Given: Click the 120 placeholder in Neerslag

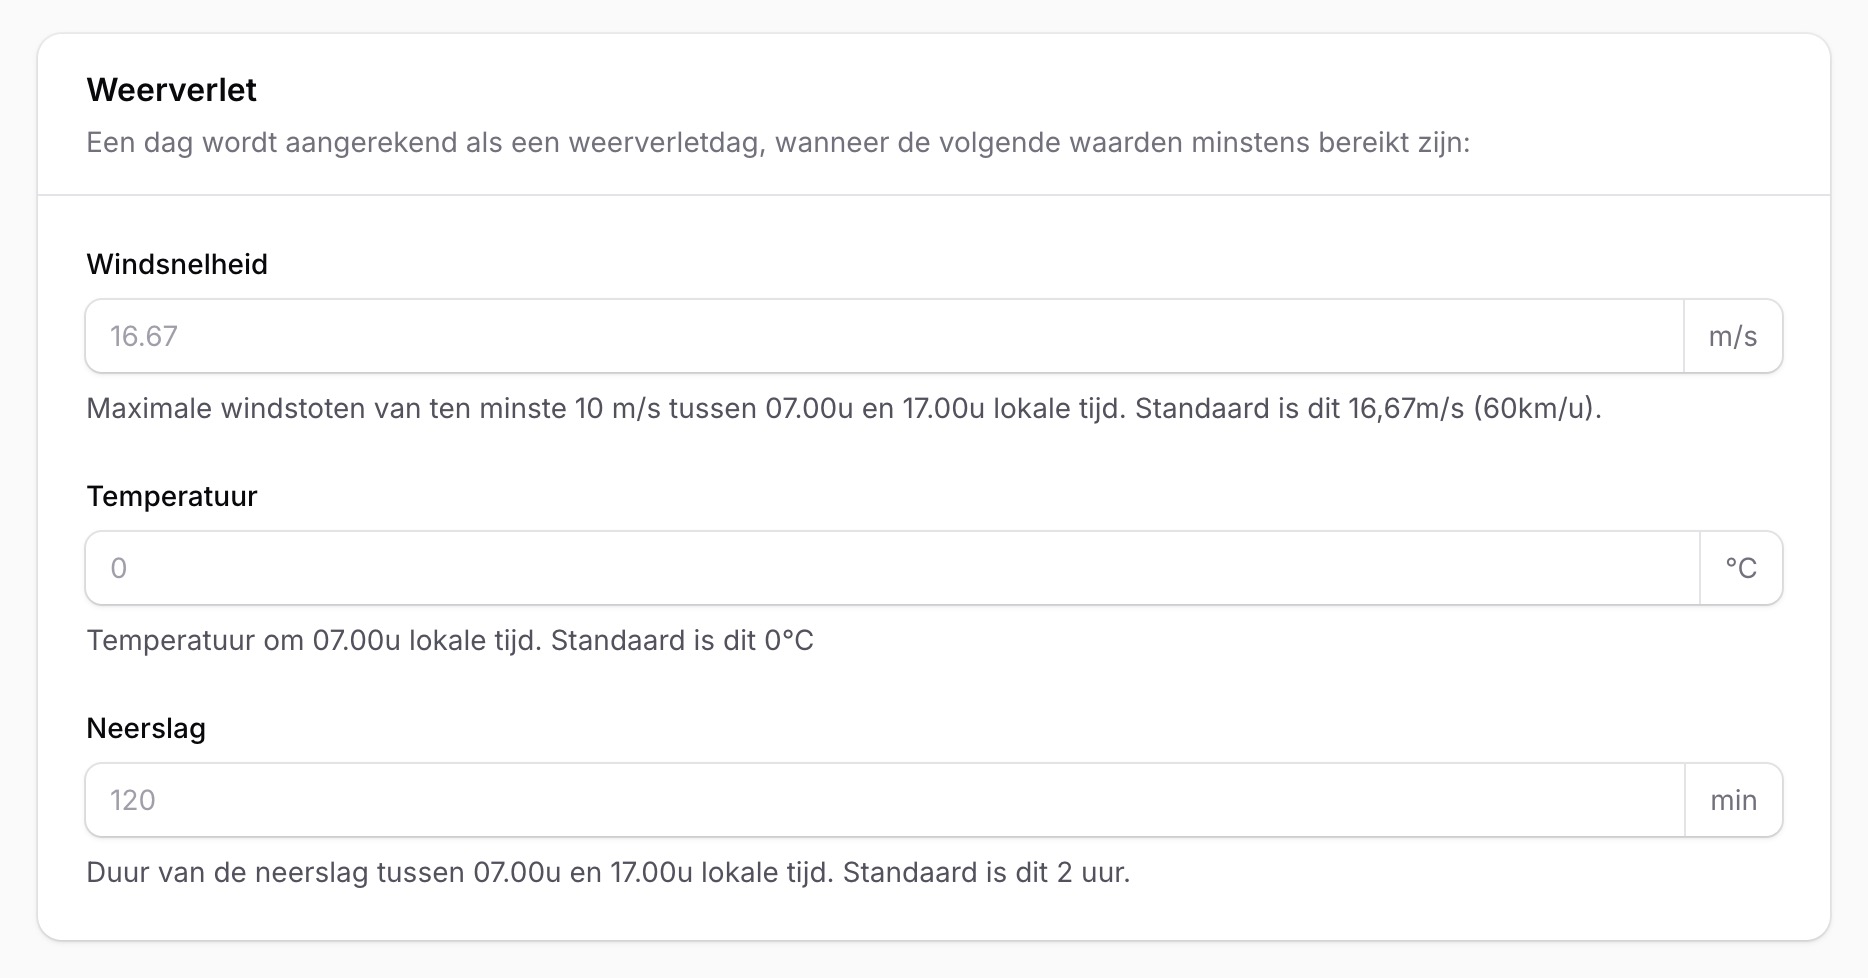Looking at the screenshot, I should pyautogui.click(x=133, y=800).
